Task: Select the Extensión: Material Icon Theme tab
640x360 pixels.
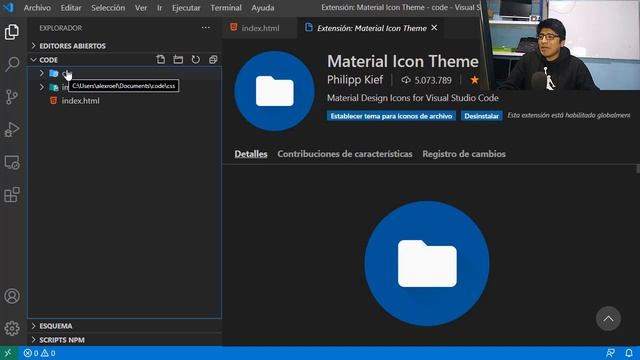Action: tap(371, 28)
